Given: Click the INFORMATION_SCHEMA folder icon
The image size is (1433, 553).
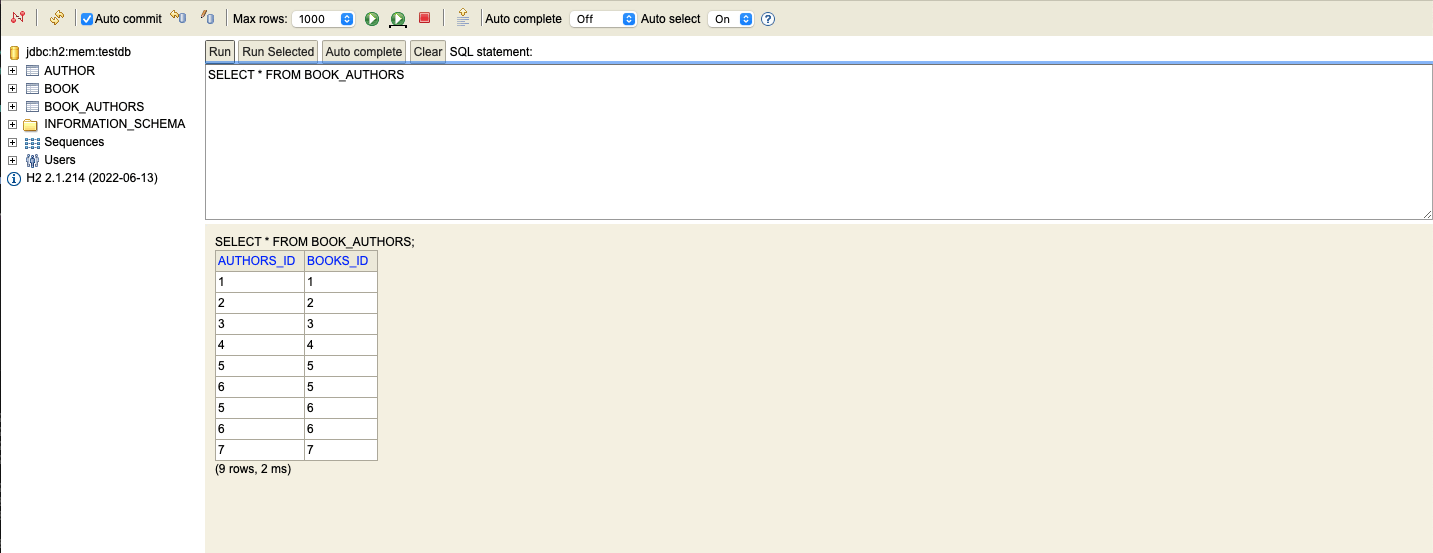Looking at the screenshot, I should (31, 125).
